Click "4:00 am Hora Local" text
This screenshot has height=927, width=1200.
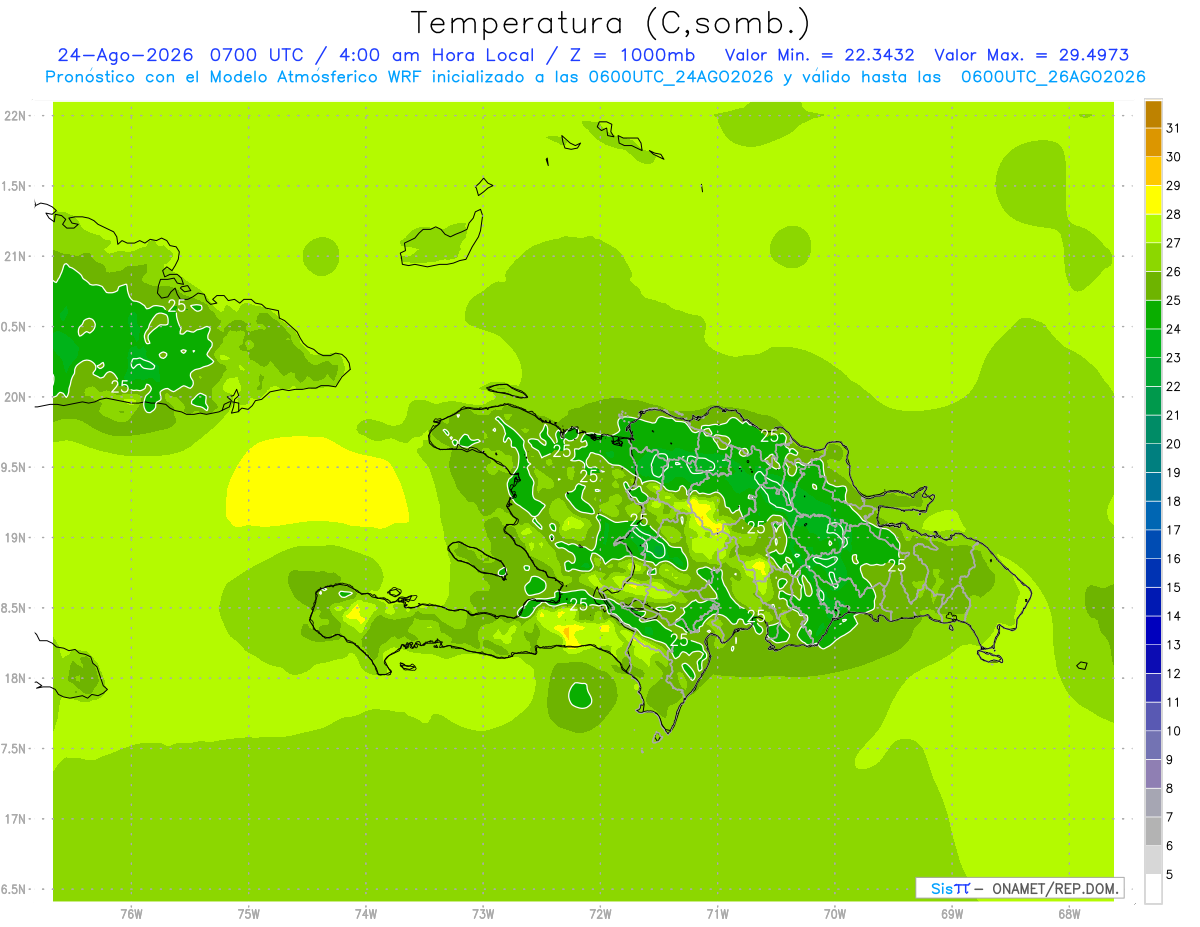click(x=436, y=56)
